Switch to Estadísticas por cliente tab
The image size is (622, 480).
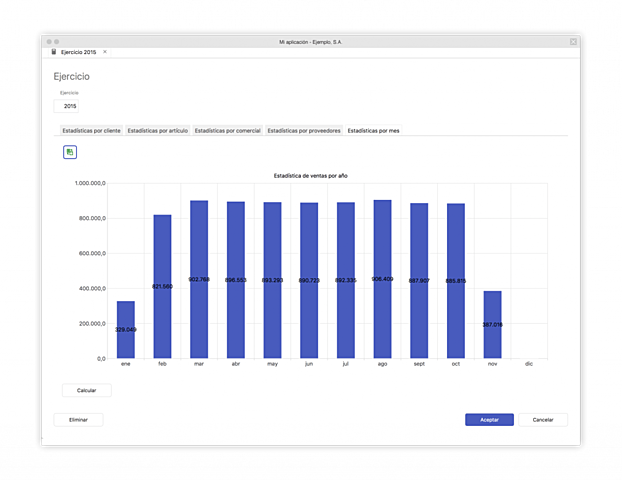click(x=91, y=131)
